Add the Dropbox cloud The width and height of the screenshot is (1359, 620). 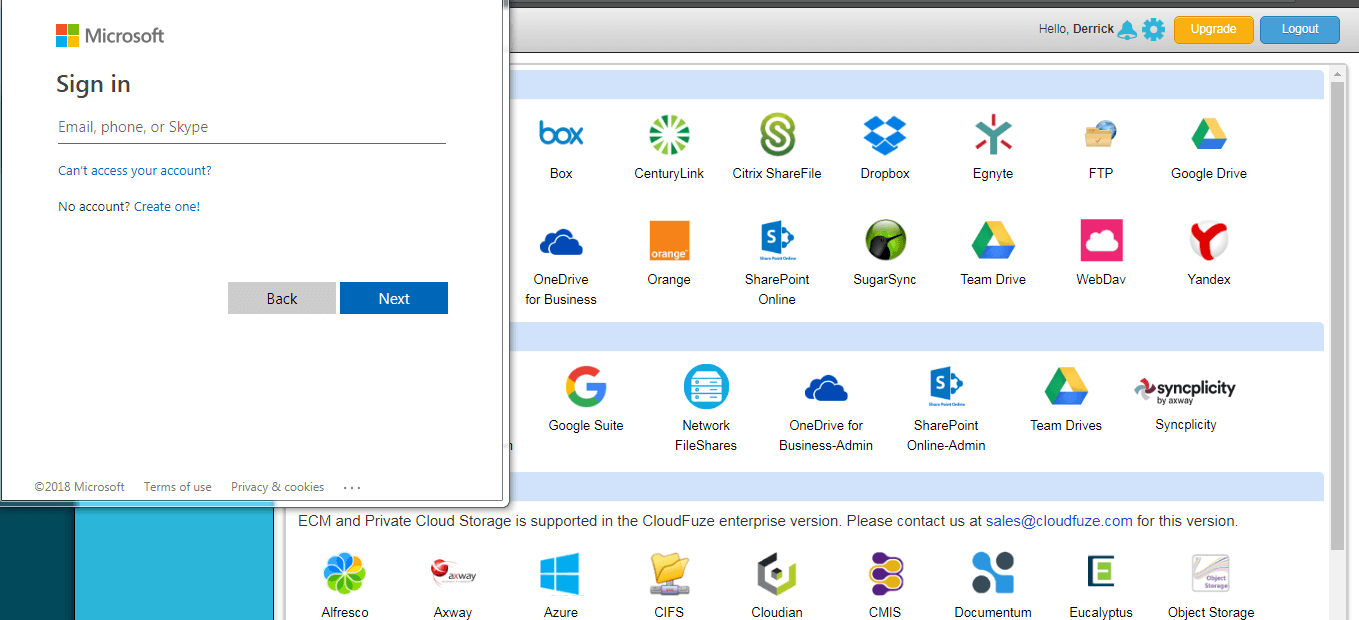coord(885,135)
